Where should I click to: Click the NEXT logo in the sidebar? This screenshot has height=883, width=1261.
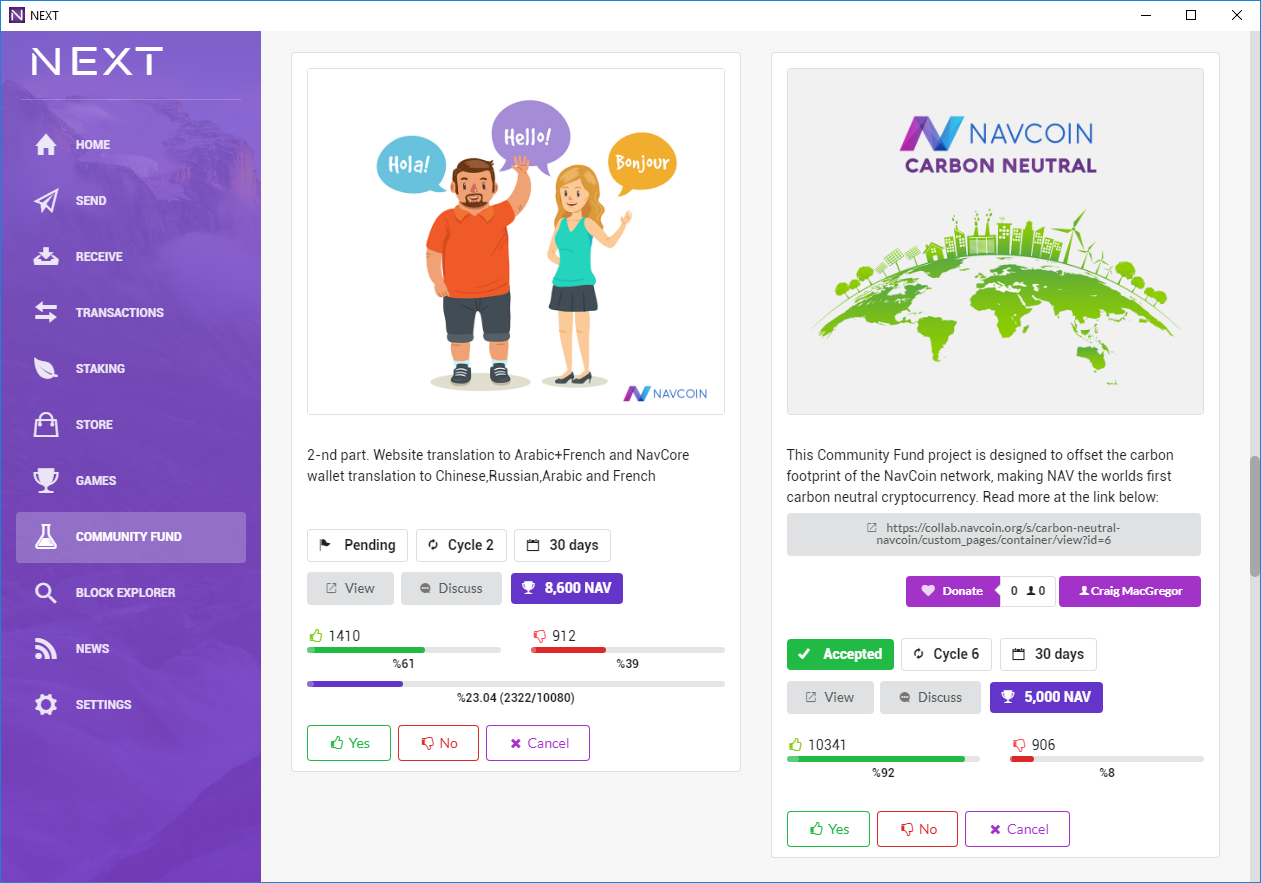pyautogui.click(x=97, y=62)
